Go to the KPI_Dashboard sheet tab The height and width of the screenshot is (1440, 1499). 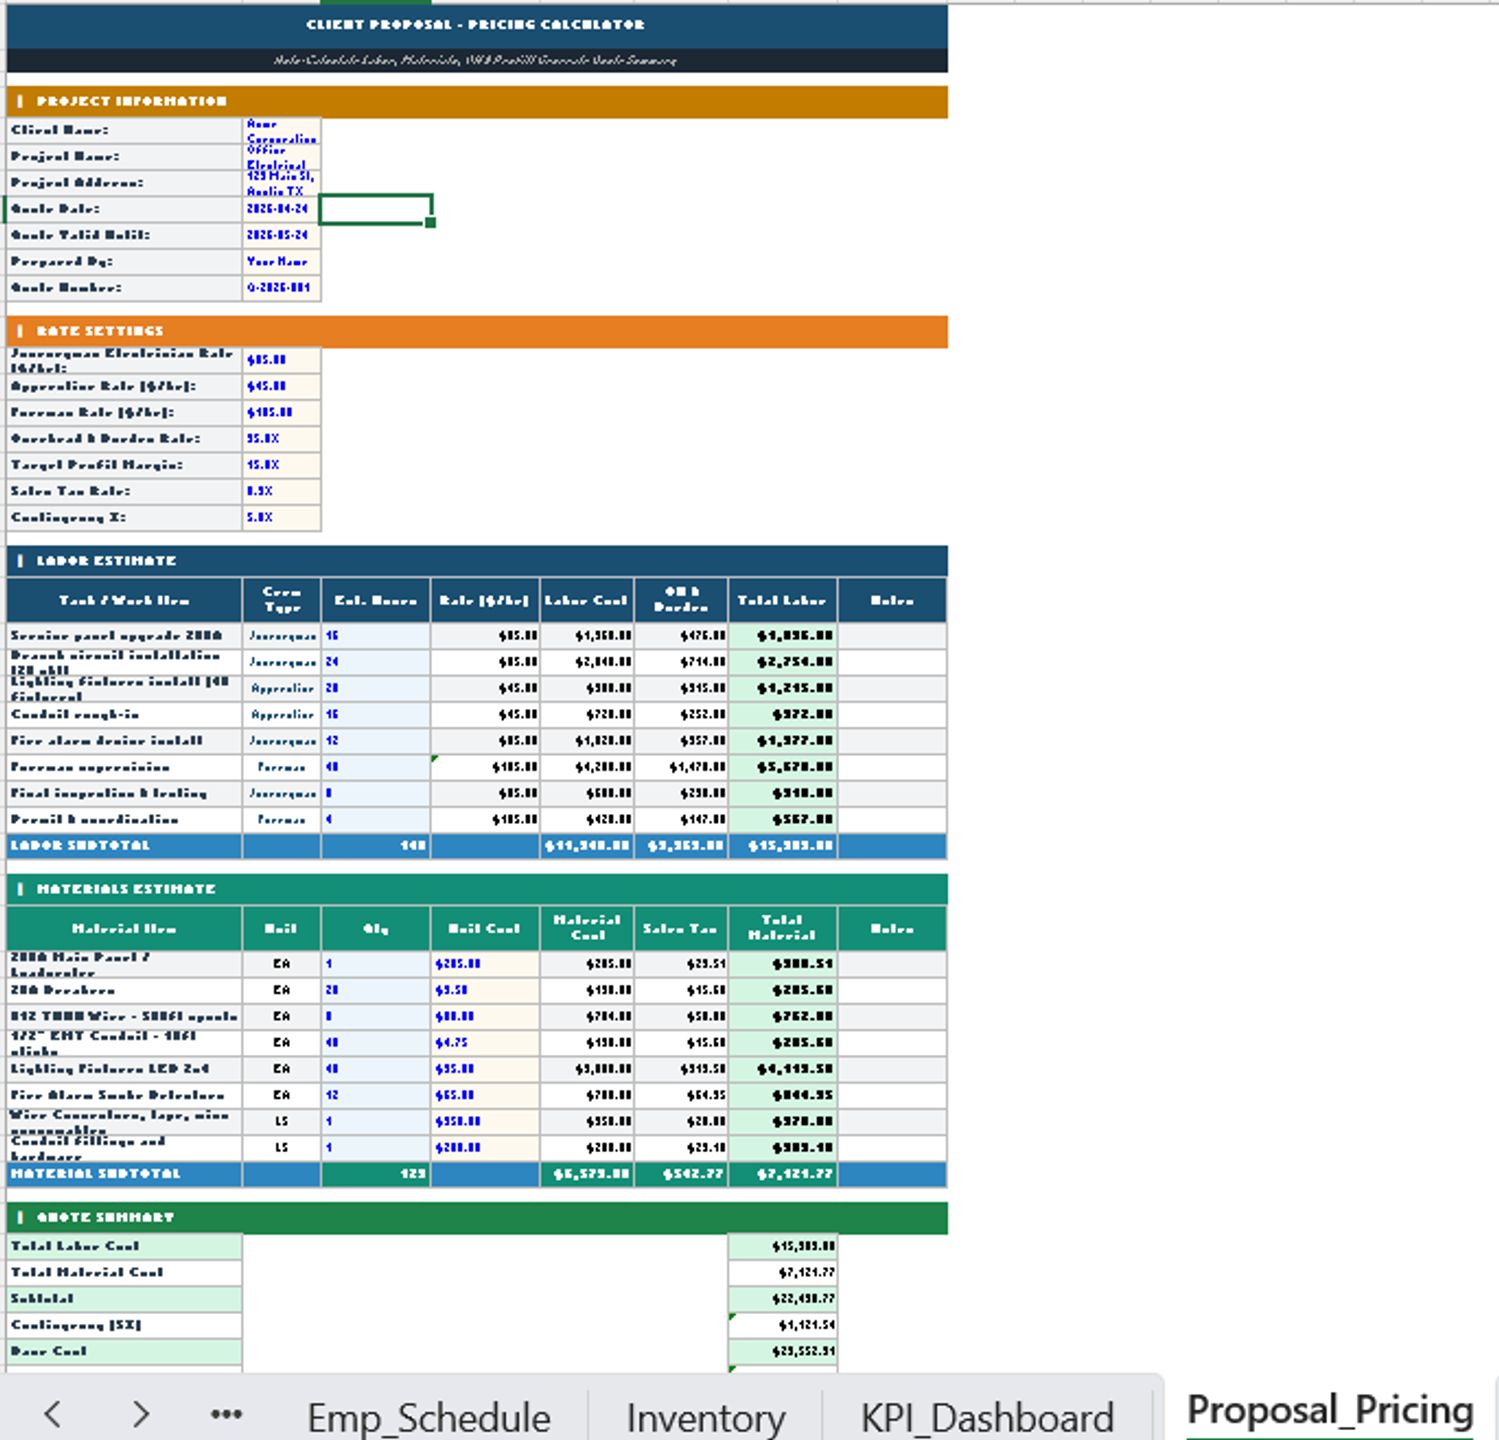987,1417
